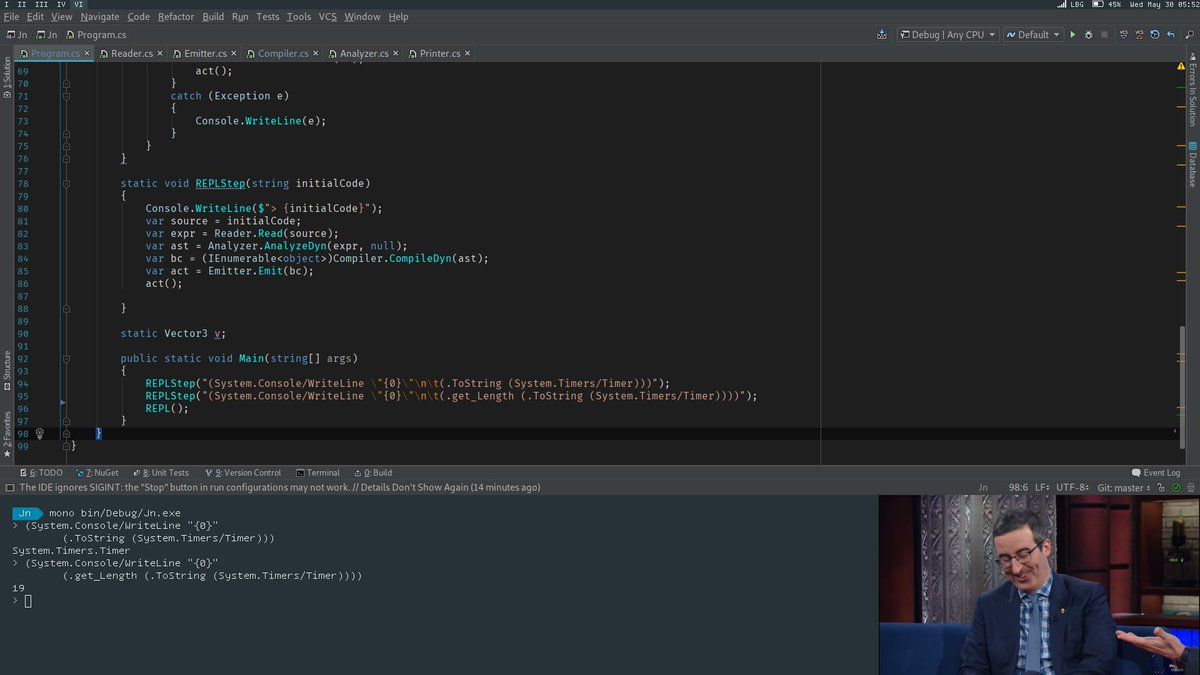Collapse the REPLStep method fold marker

[x=66, y=184]
